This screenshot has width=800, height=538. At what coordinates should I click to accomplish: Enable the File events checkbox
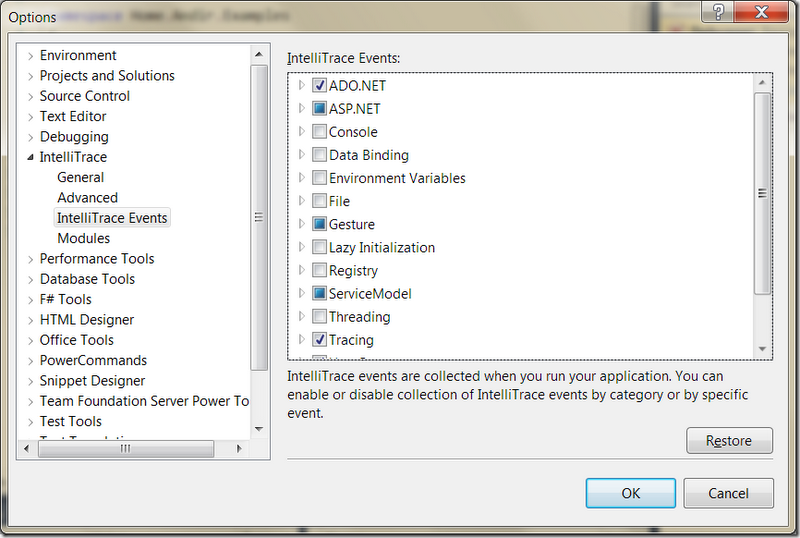click(319, 201)
